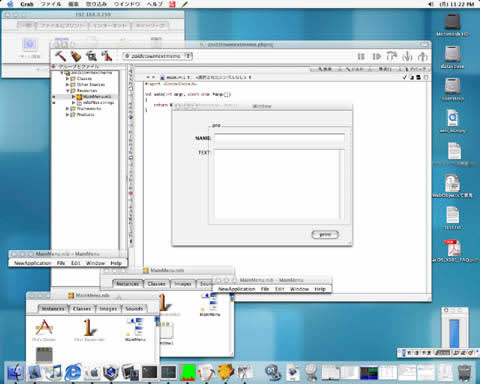Image resolution: width=480 pixels, height=384 pixels.
Task: Open Grab application menu in menu bar
Action: tap(27, 4)
